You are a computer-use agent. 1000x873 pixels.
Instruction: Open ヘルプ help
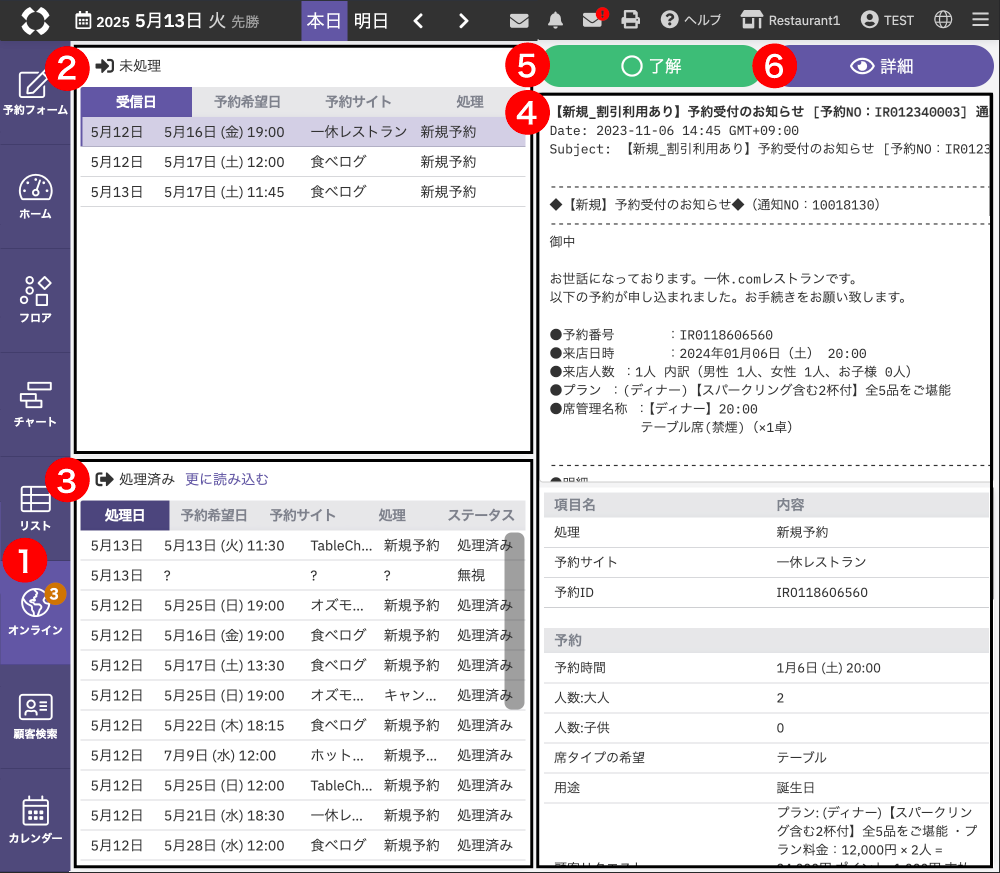(691, 20)
